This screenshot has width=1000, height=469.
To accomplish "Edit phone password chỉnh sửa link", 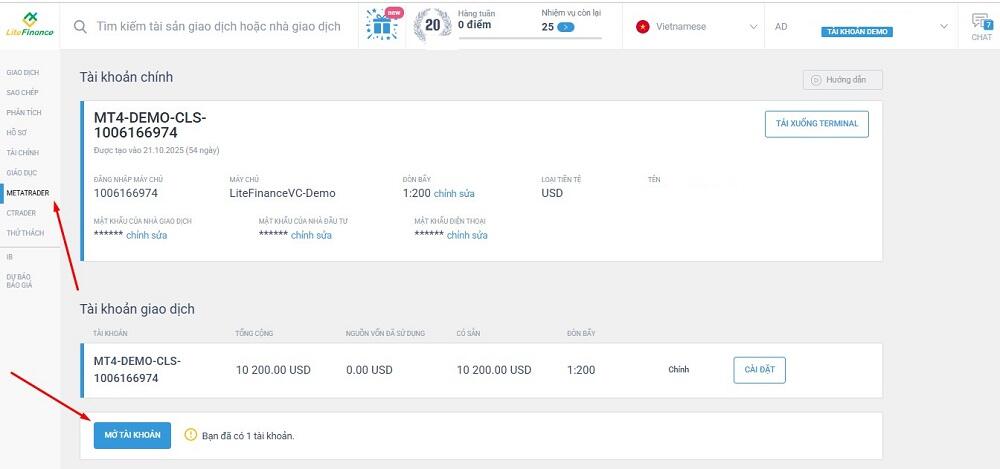I will [467, 235].
